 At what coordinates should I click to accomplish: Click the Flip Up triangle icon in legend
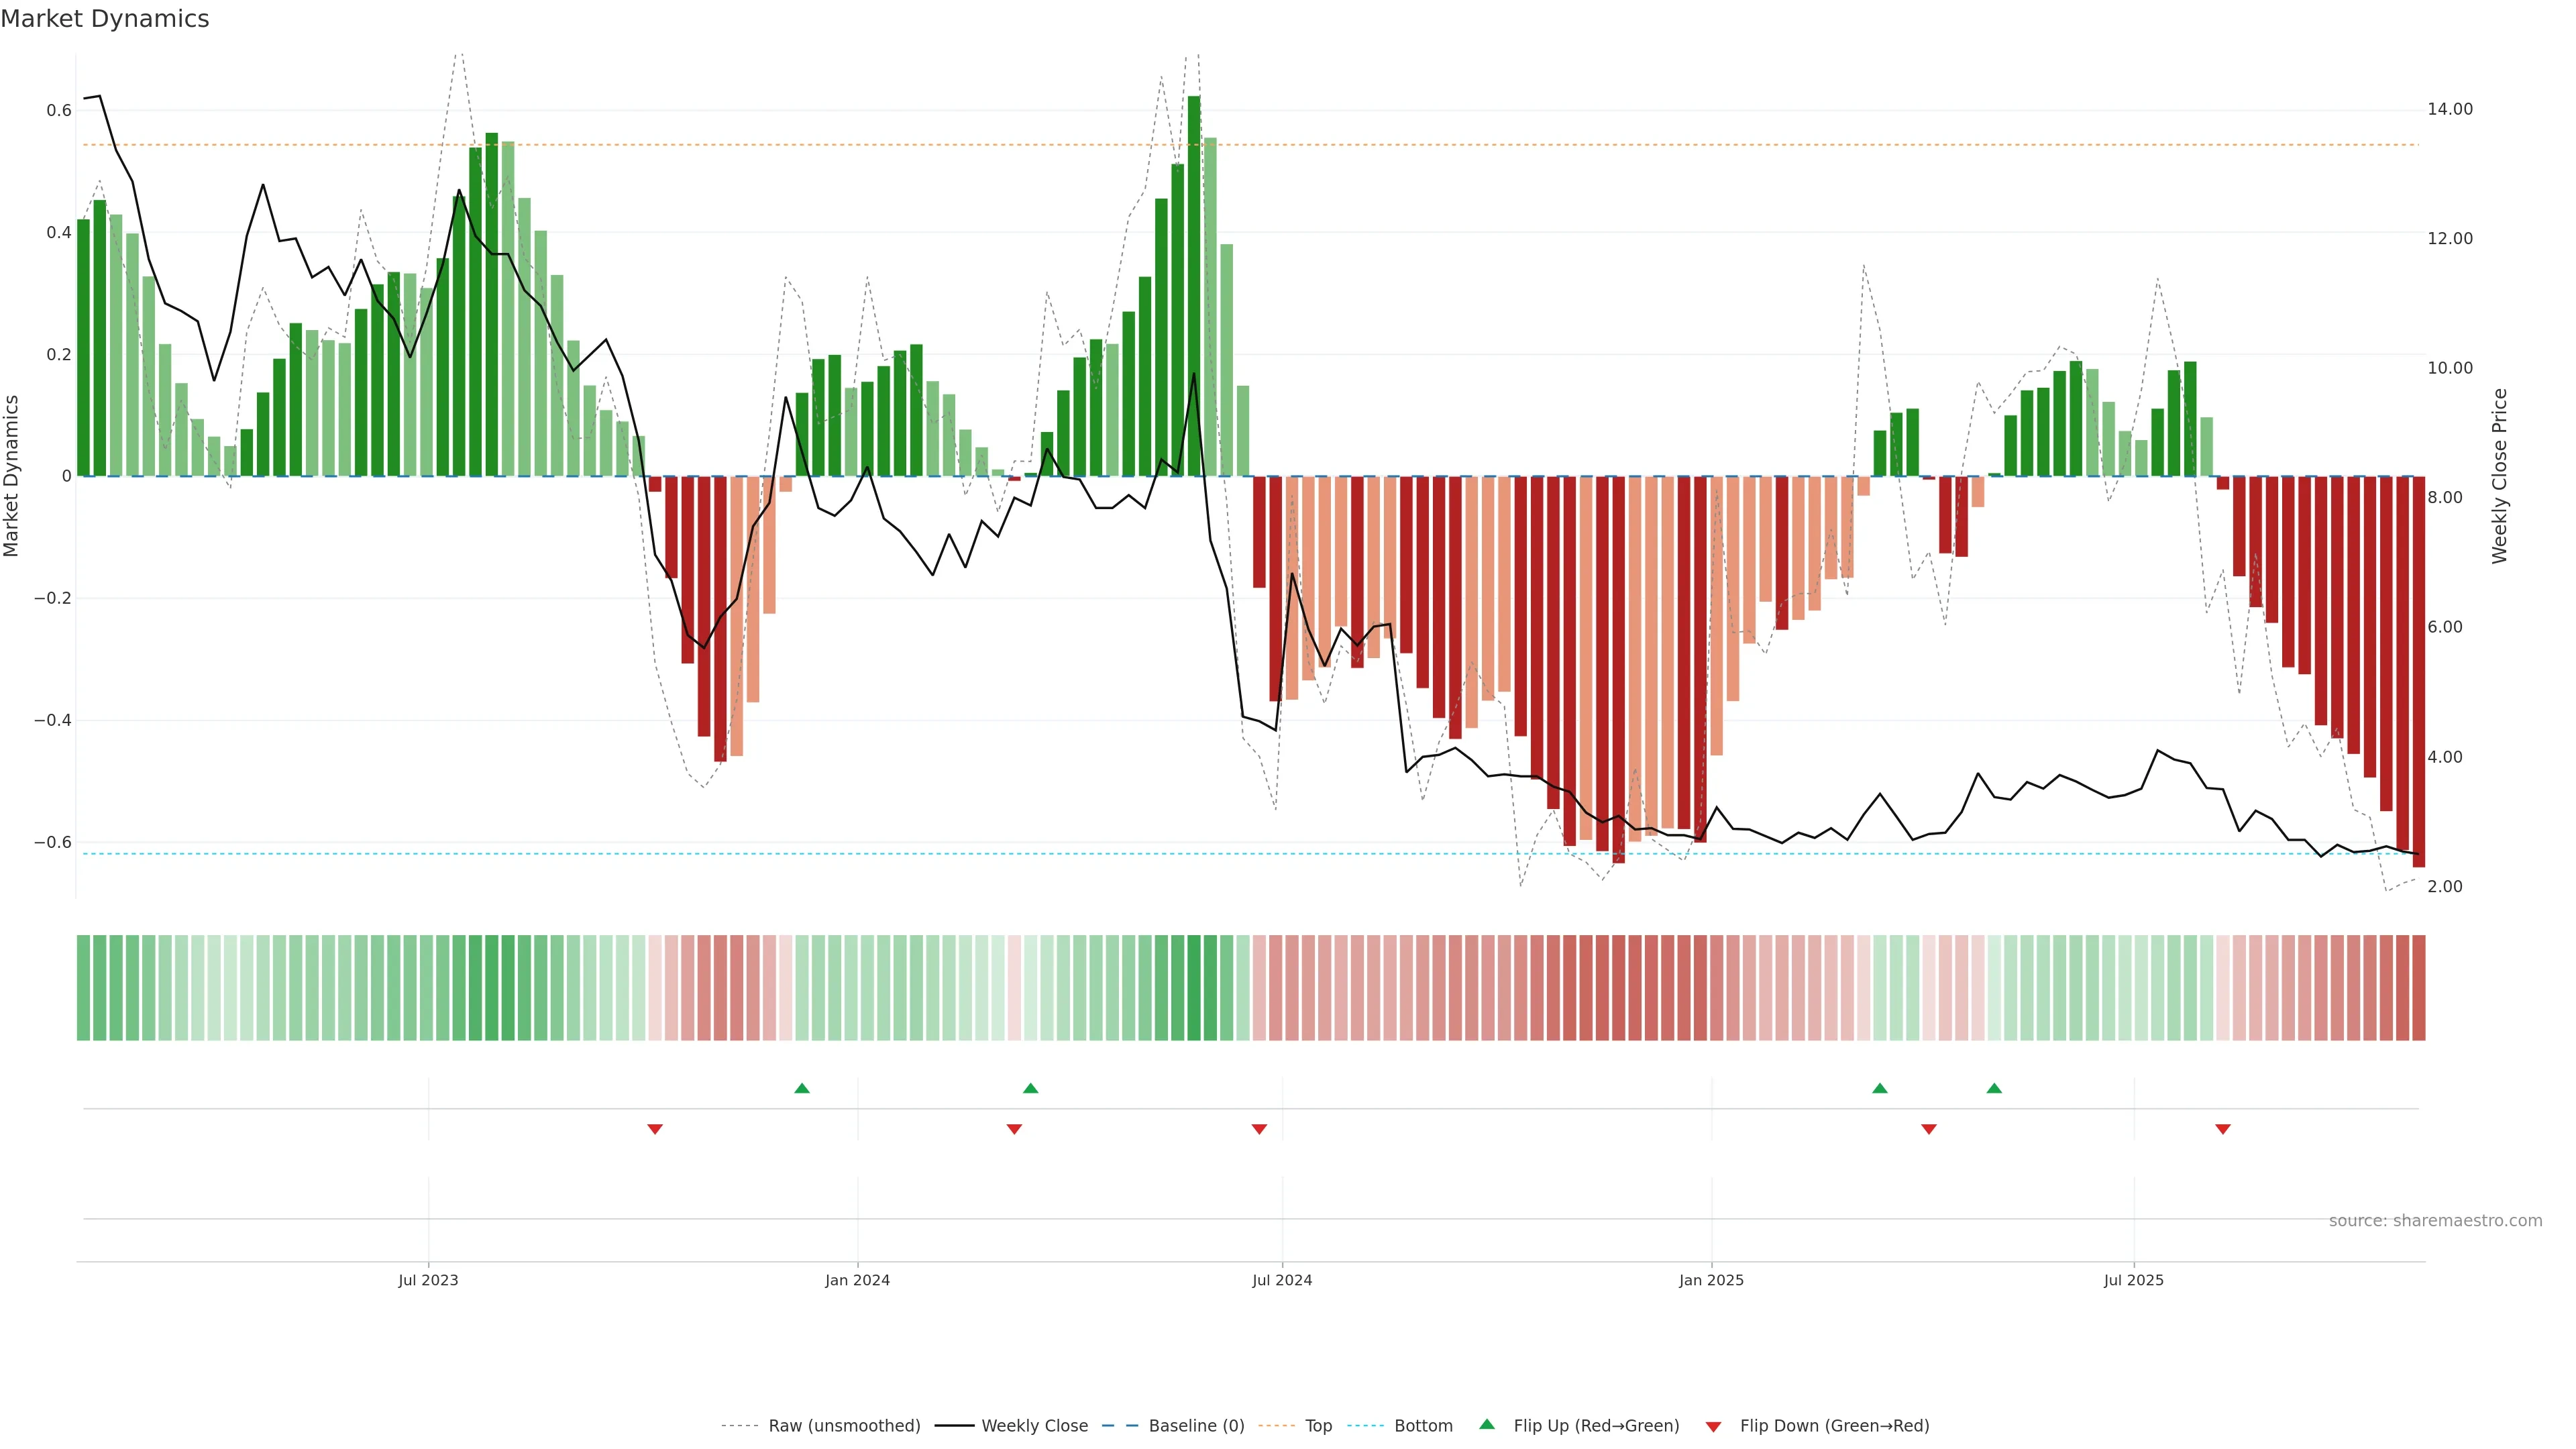(x=1487, y=1424)
